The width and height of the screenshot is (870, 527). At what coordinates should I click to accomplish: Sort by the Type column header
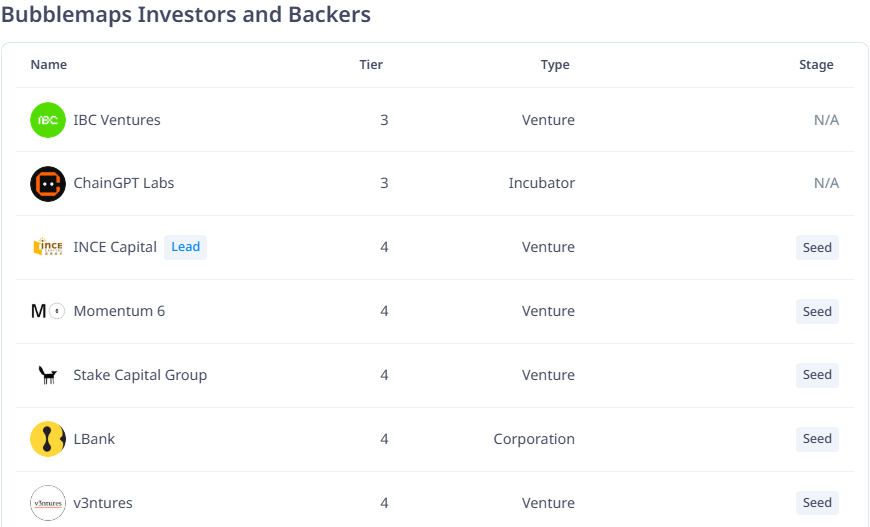coord(555,65)
